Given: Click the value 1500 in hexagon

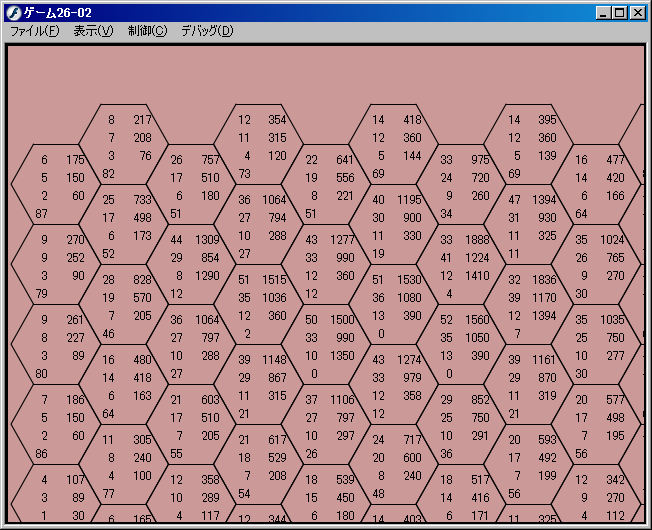Looking at the screenshot, I should pos(342,320).
